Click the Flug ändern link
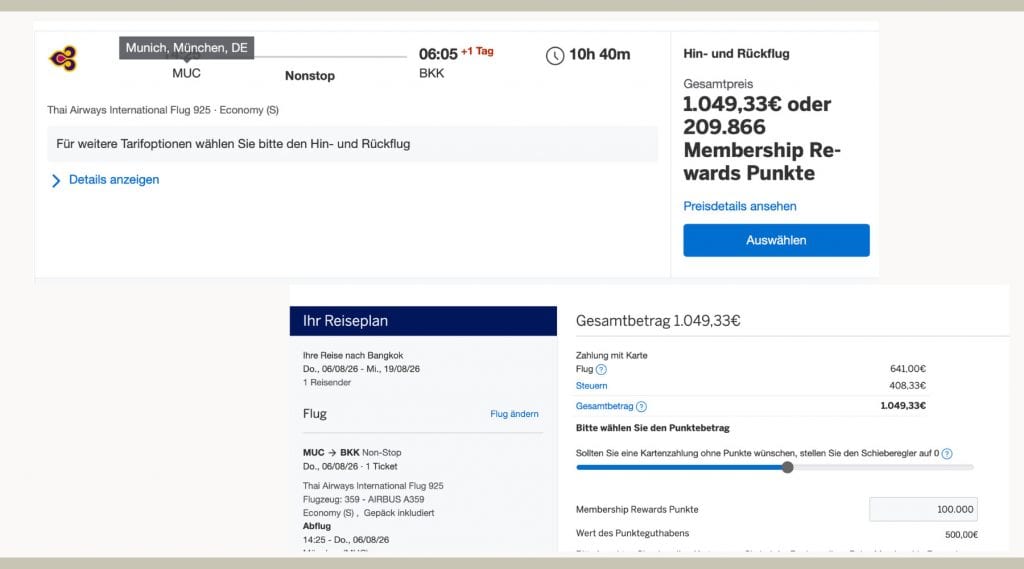Viewport: 1024px width, 569px height. pos(514,414)
